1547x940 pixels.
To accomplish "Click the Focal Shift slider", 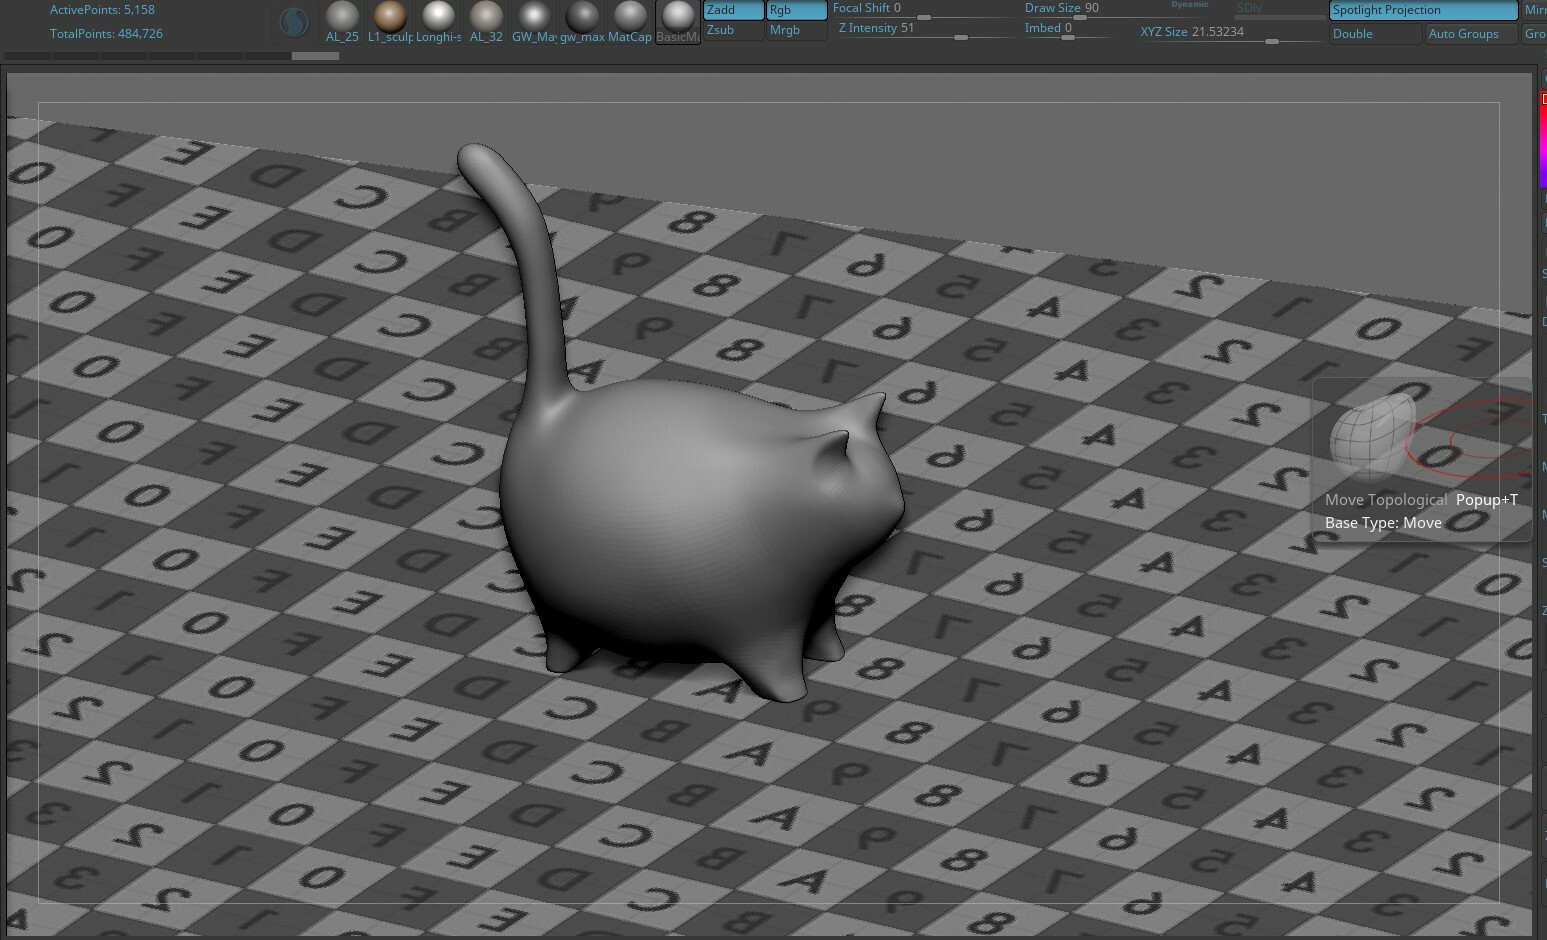I will point(925,9).
